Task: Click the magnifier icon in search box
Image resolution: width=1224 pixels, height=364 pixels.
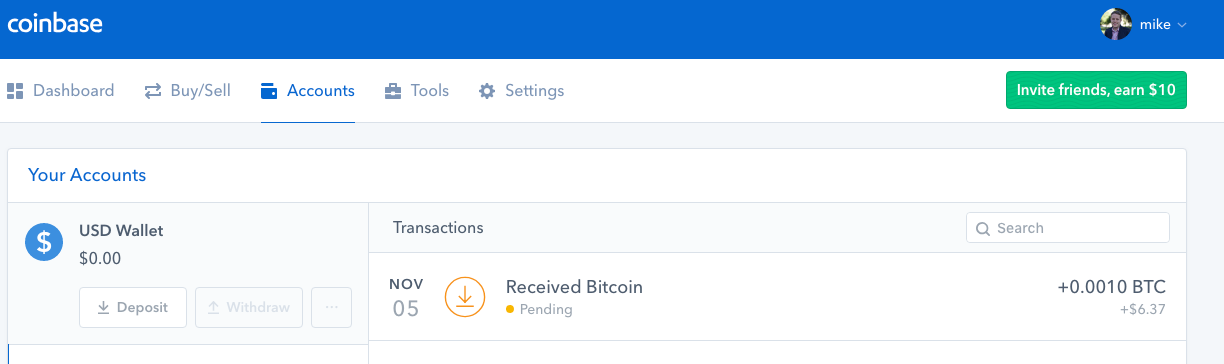Action: coord(983,228)
